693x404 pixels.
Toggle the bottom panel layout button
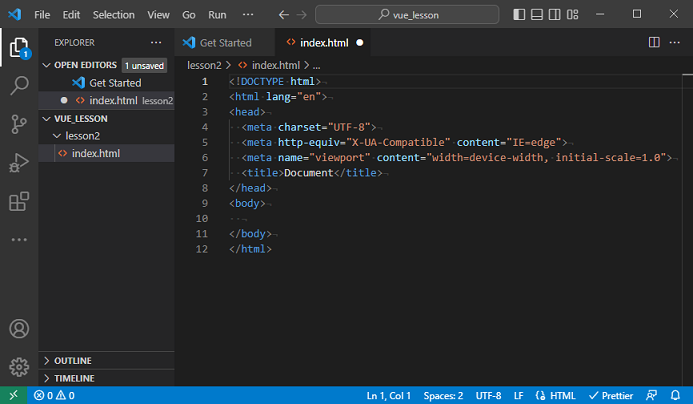537,15
